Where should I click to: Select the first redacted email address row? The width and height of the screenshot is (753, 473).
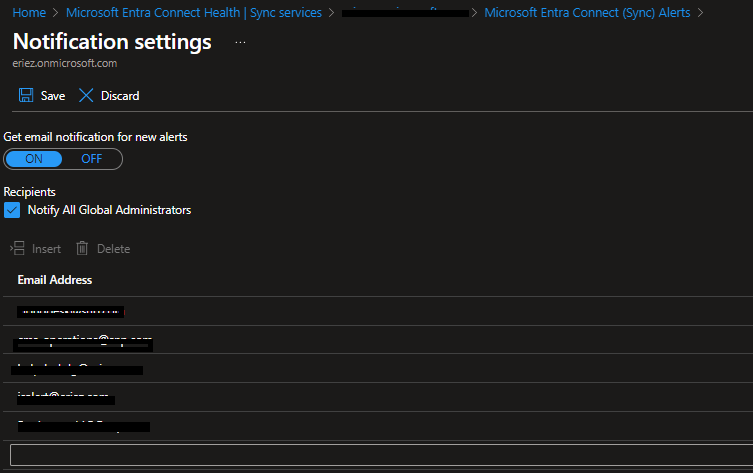point(378,311)
